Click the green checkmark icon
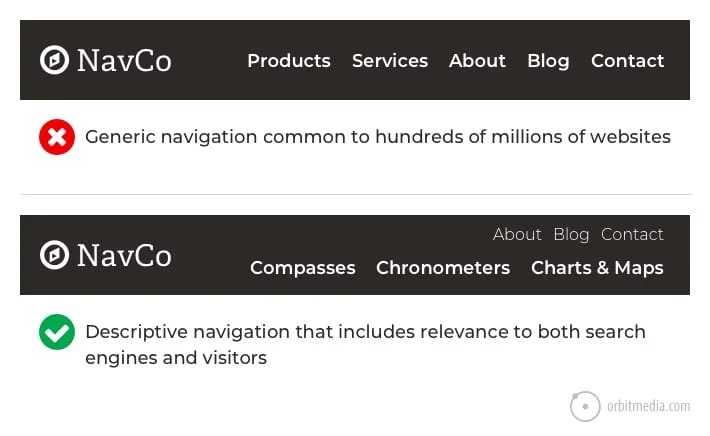The width and height of the screenshot is (710, 436). pos(57,332)
